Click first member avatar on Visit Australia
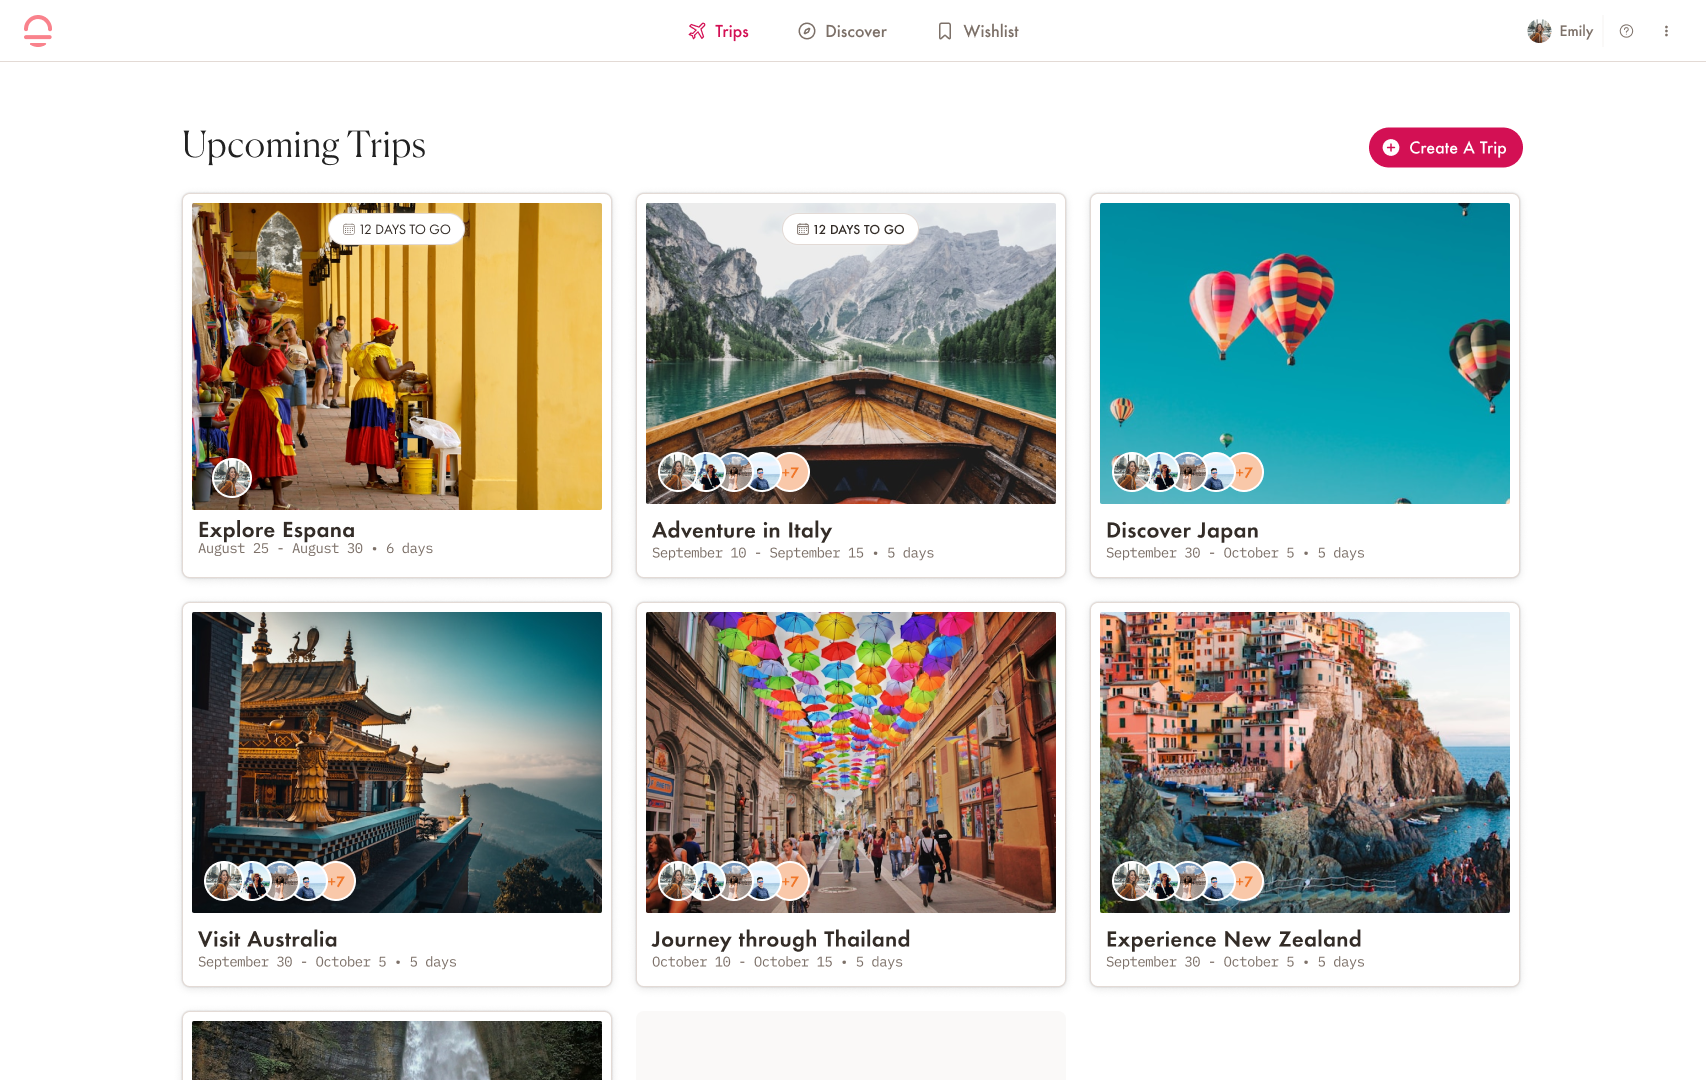Image resolution: width=1706 pixels, height=1080 pixels. coord(223,881)
